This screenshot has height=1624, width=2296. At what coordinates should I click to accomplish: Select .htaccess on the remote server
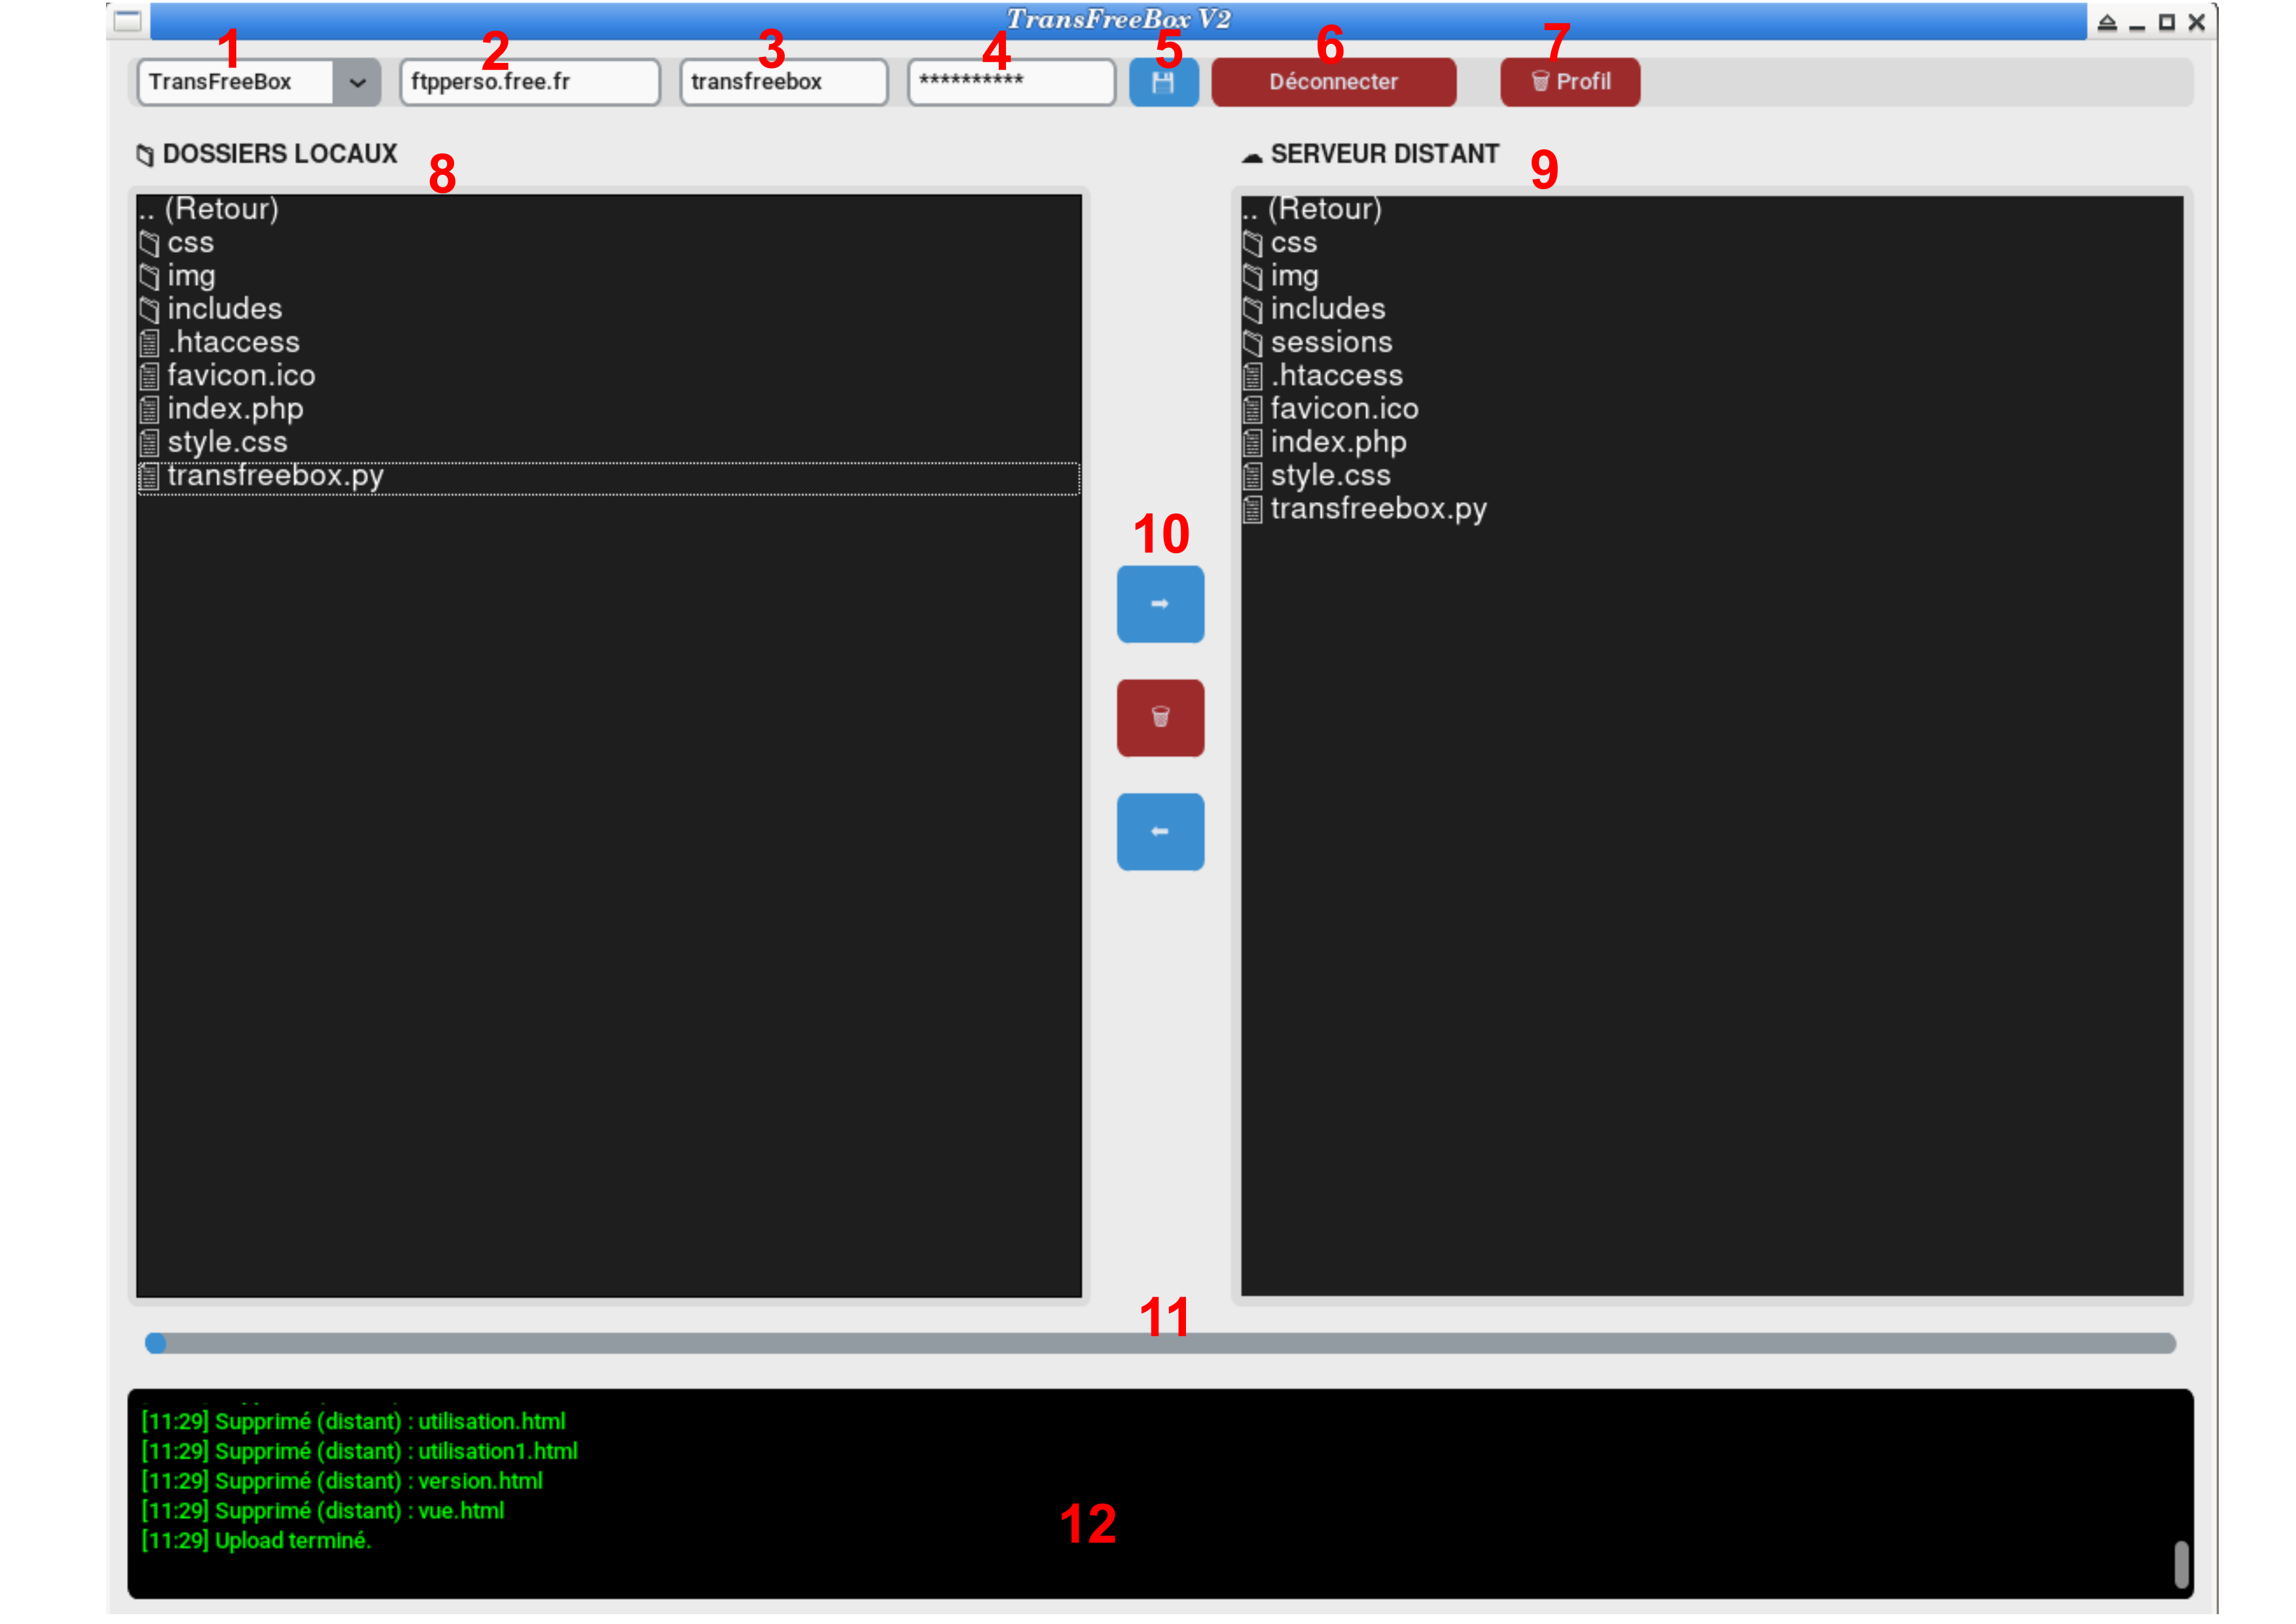click(1712, 376)
